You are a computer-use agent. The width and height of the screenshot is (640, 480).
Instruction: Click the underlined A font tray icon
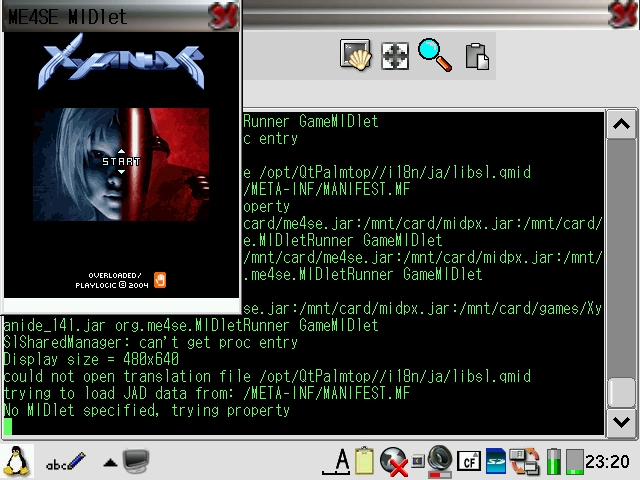coord(340,461)
